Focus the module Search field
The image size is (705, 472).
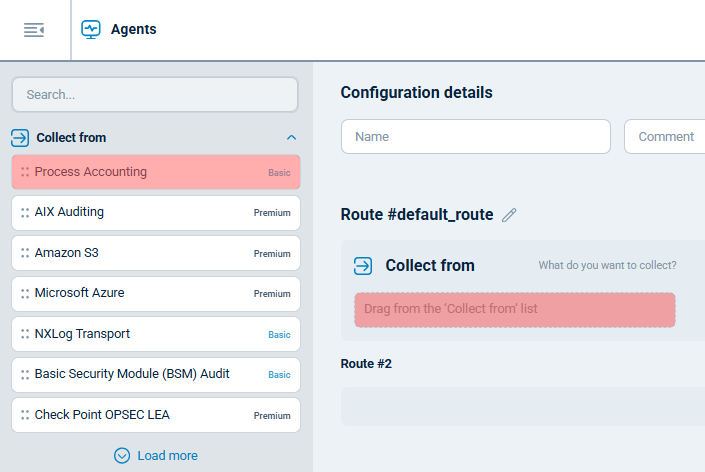(155, 95)
